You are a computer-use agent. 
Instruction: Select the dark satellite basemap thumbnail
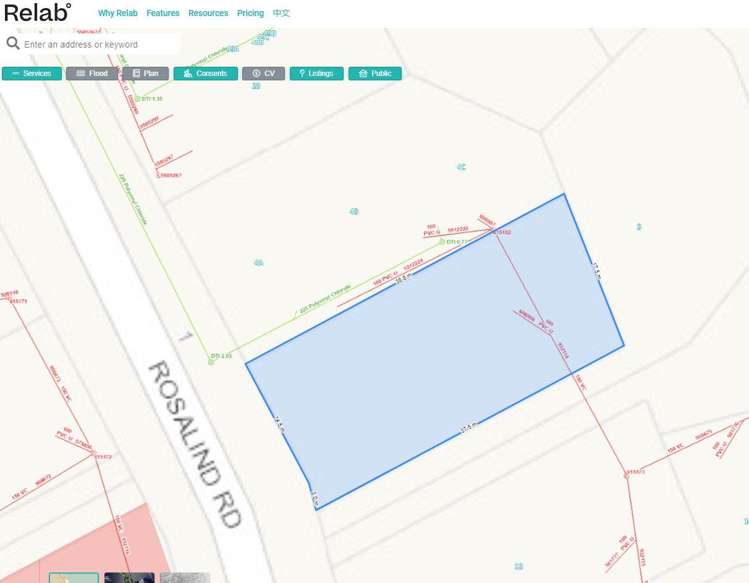pyautogui.click(x=129, y=578)
